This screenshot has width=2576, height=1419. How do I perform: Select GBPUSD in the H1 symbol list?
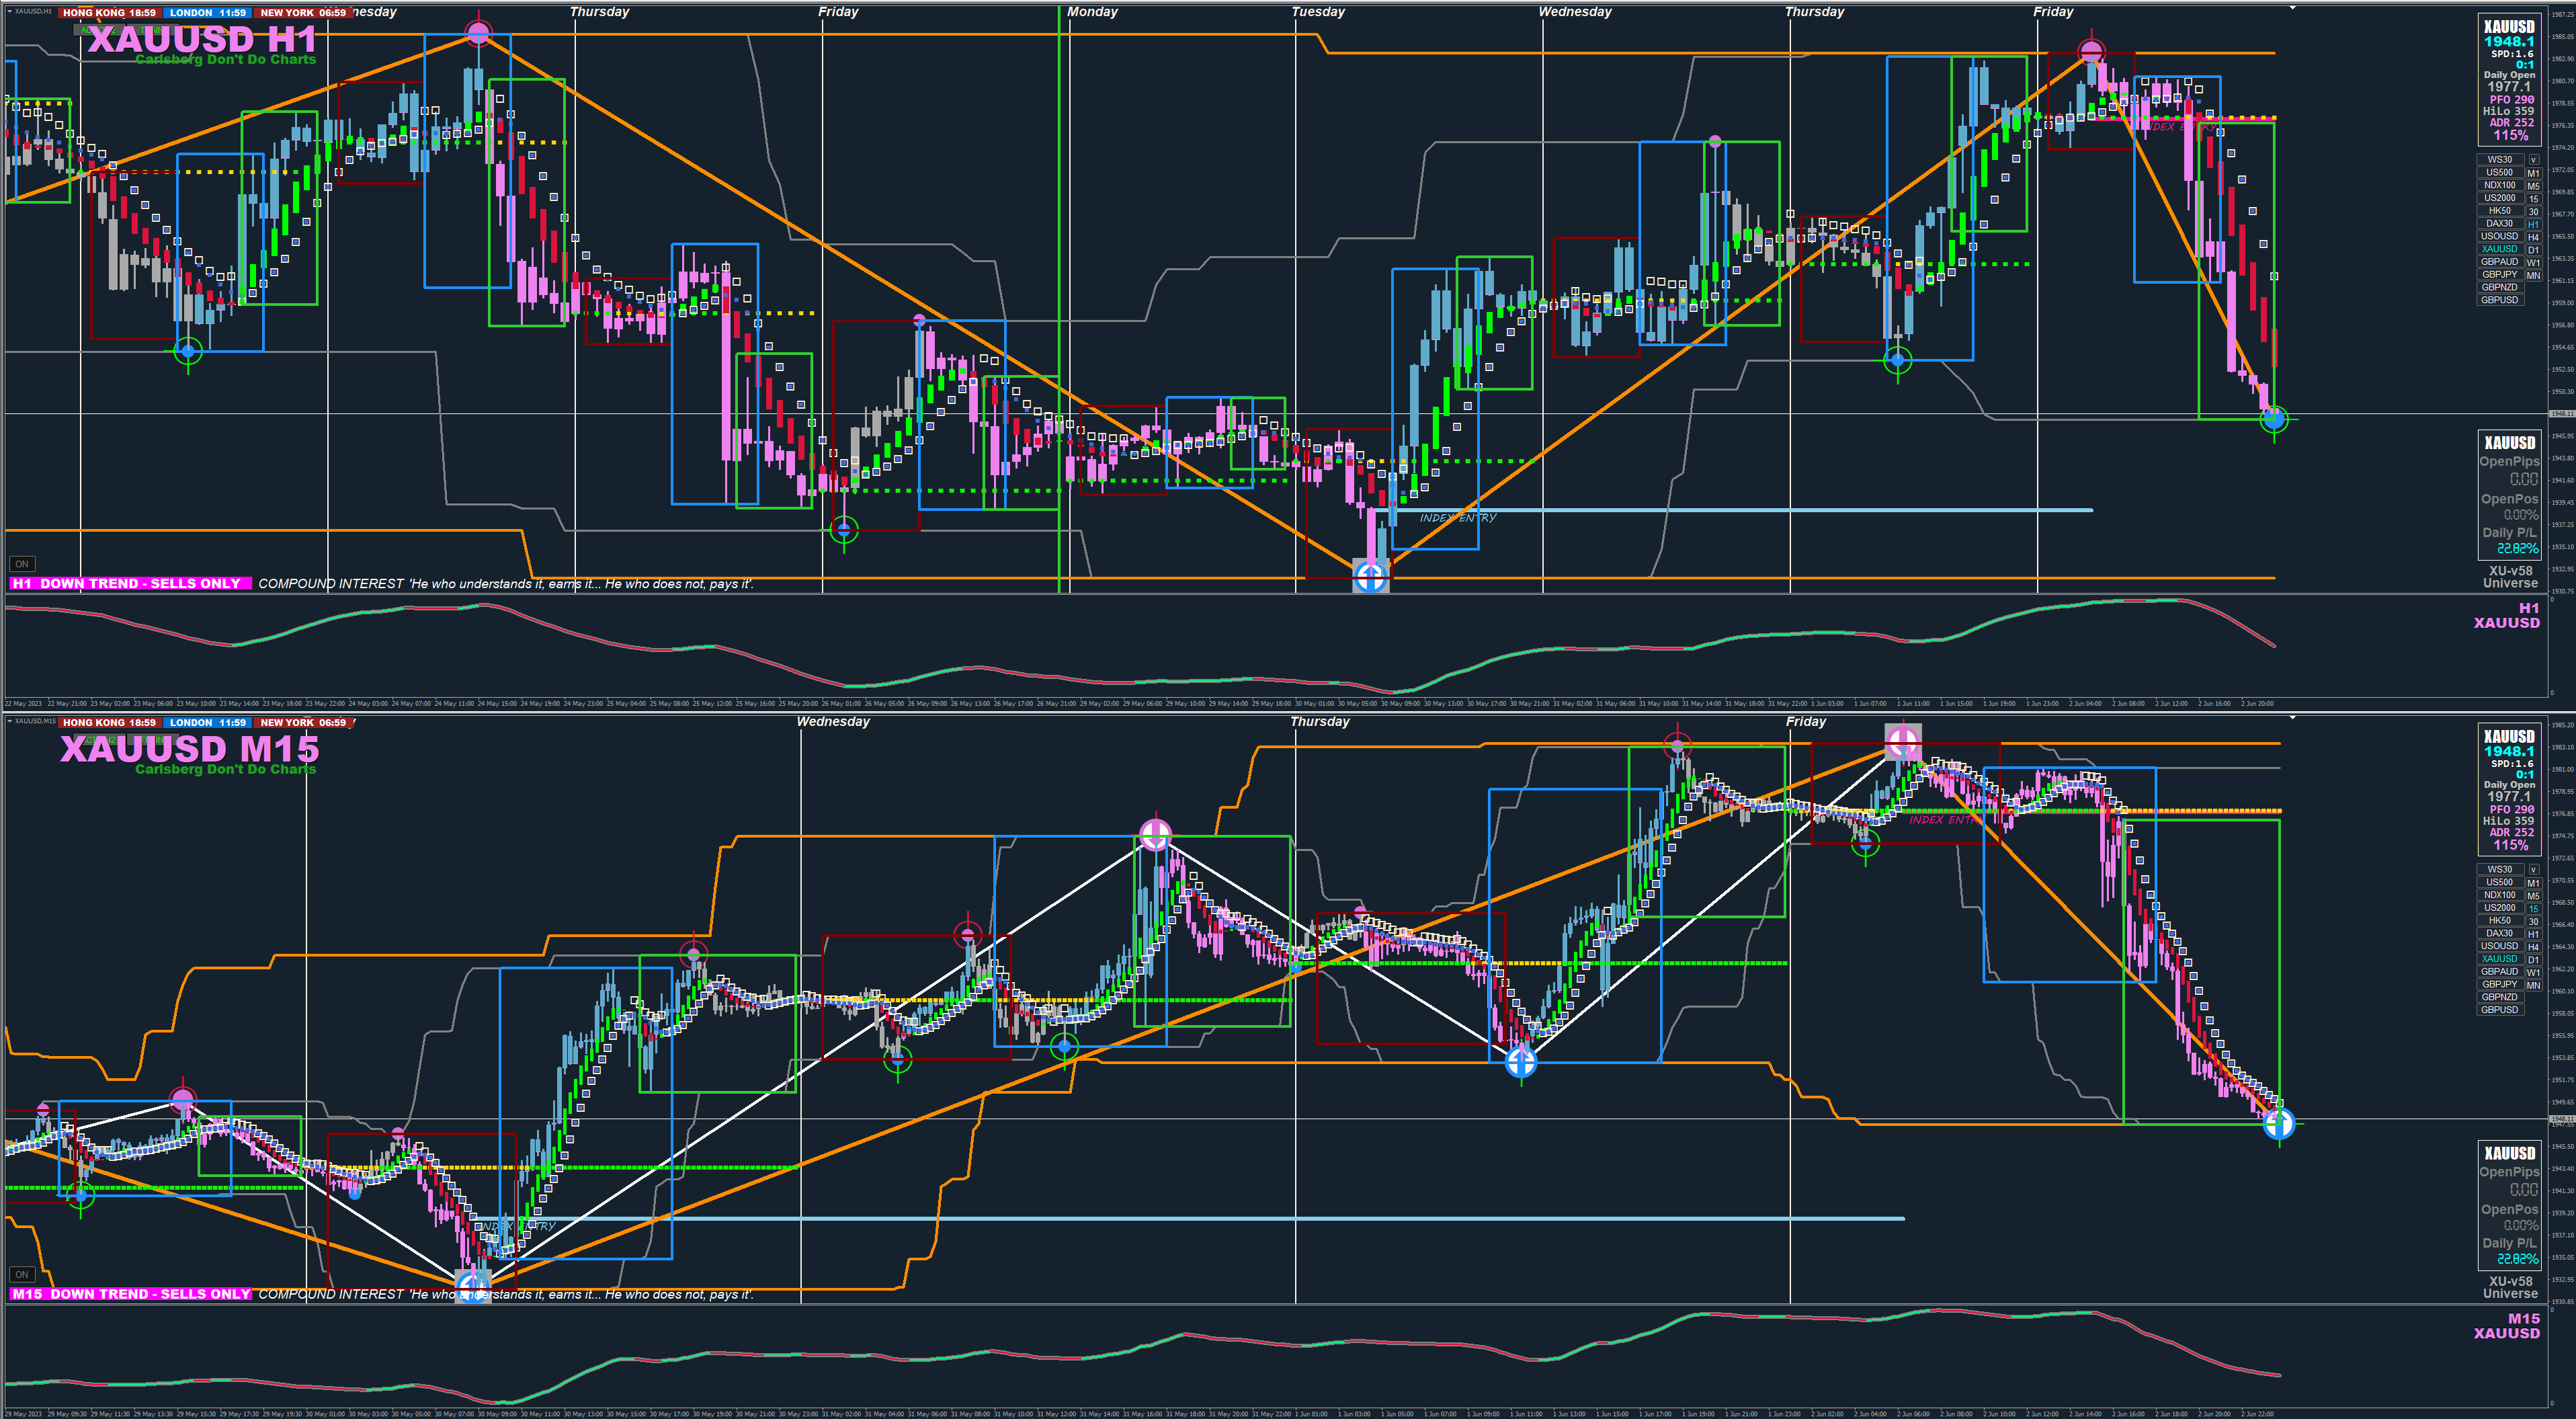[2499, 300]
